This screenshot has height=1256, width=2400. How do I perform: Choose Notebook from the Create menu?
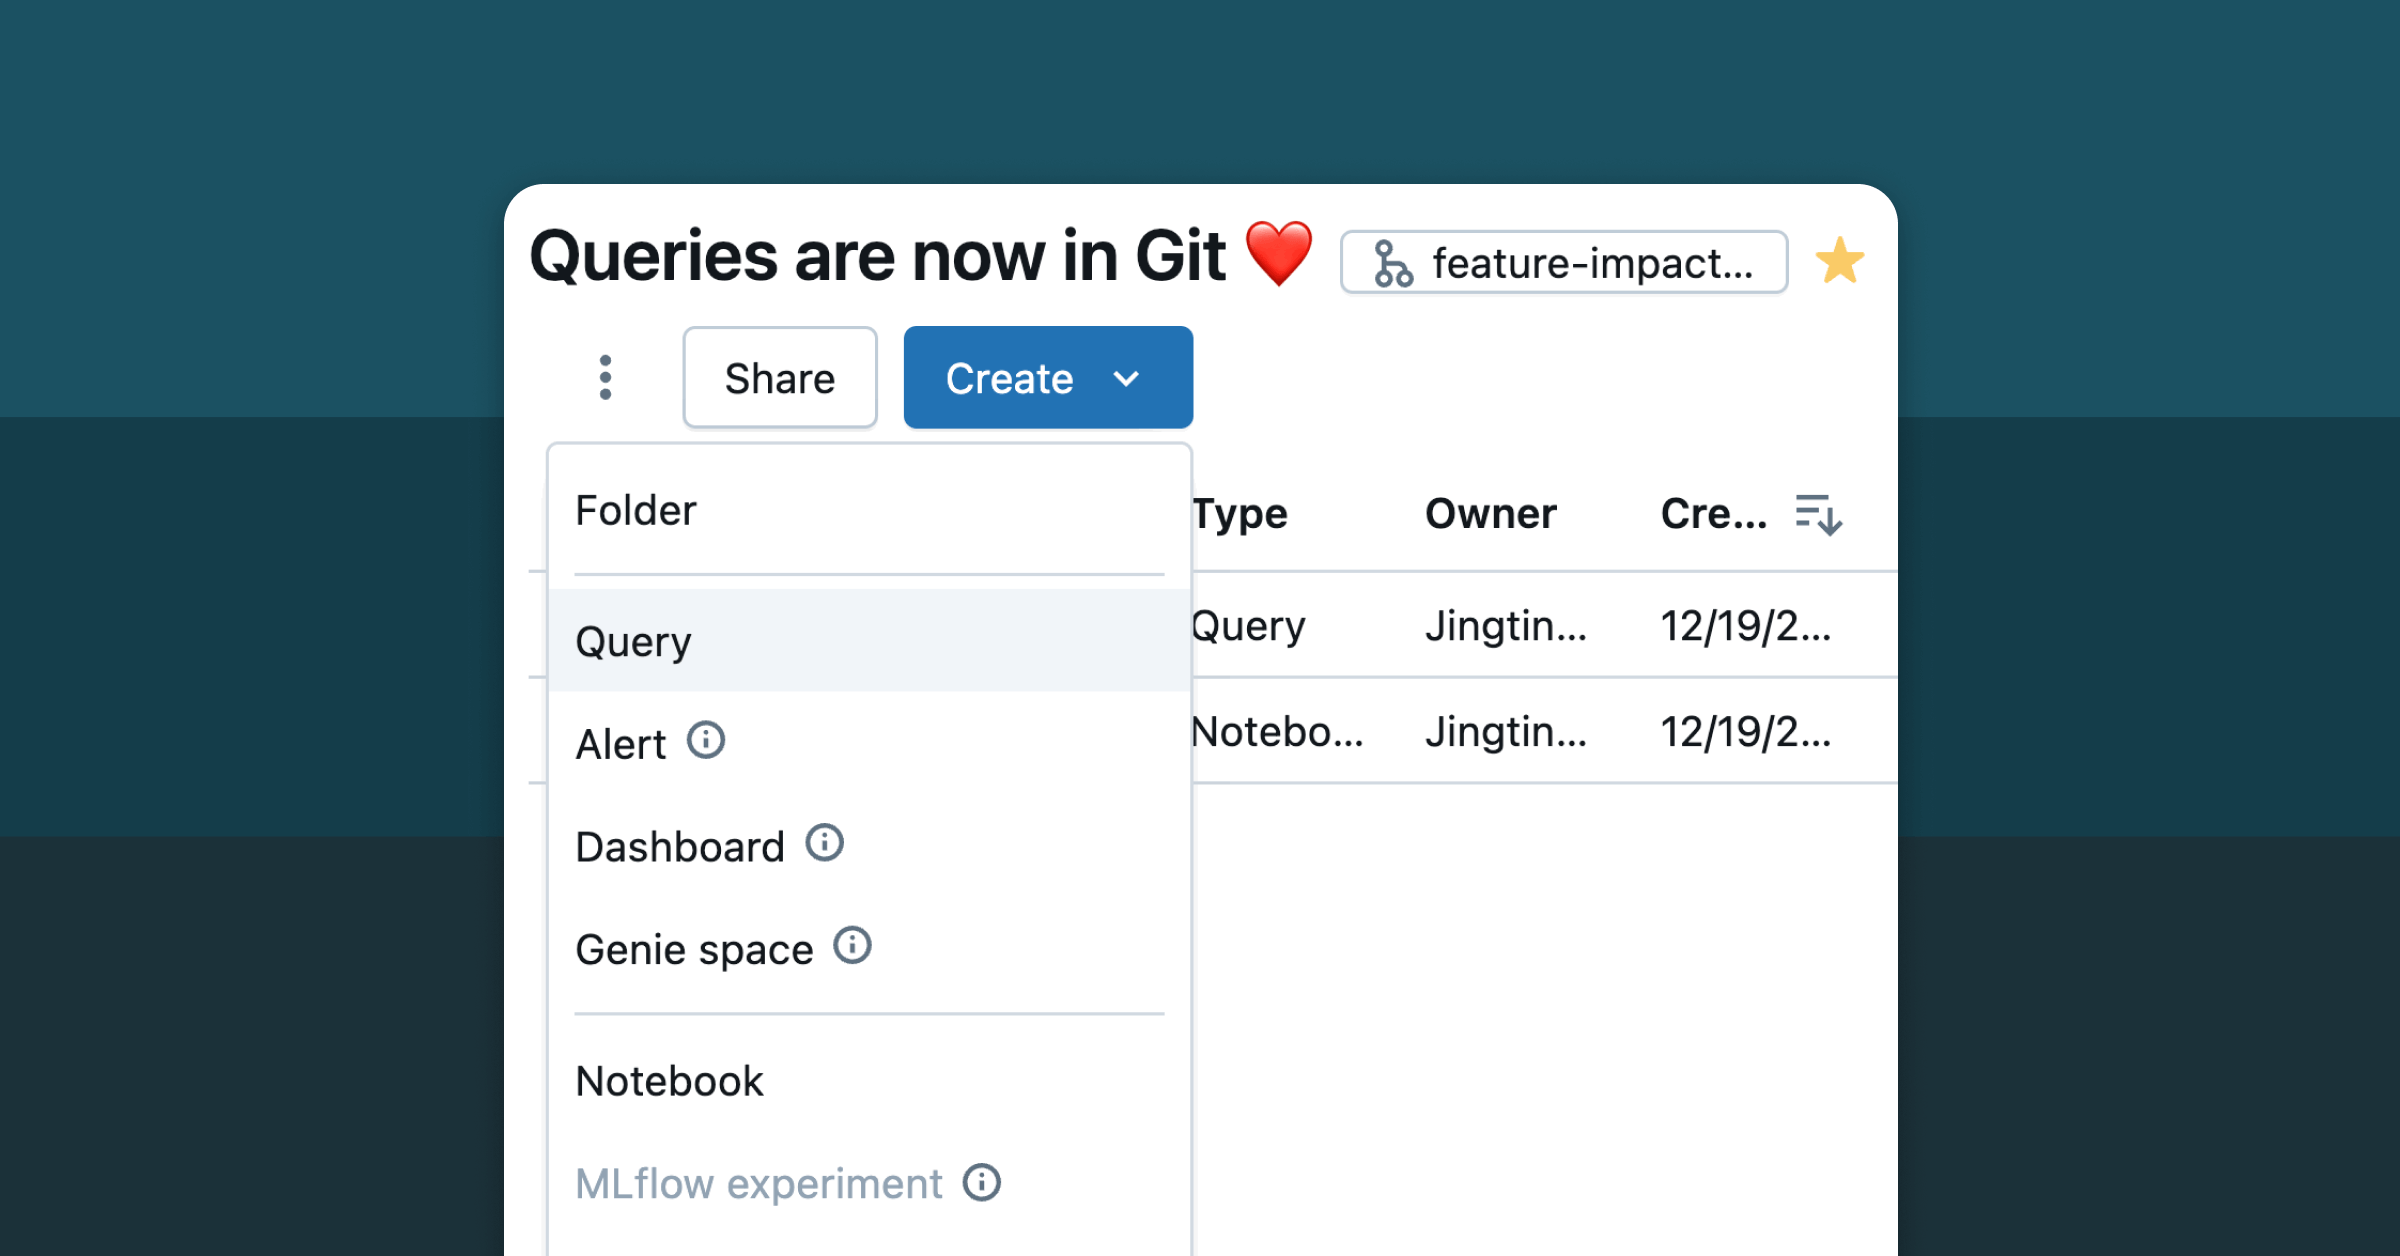669,1082
